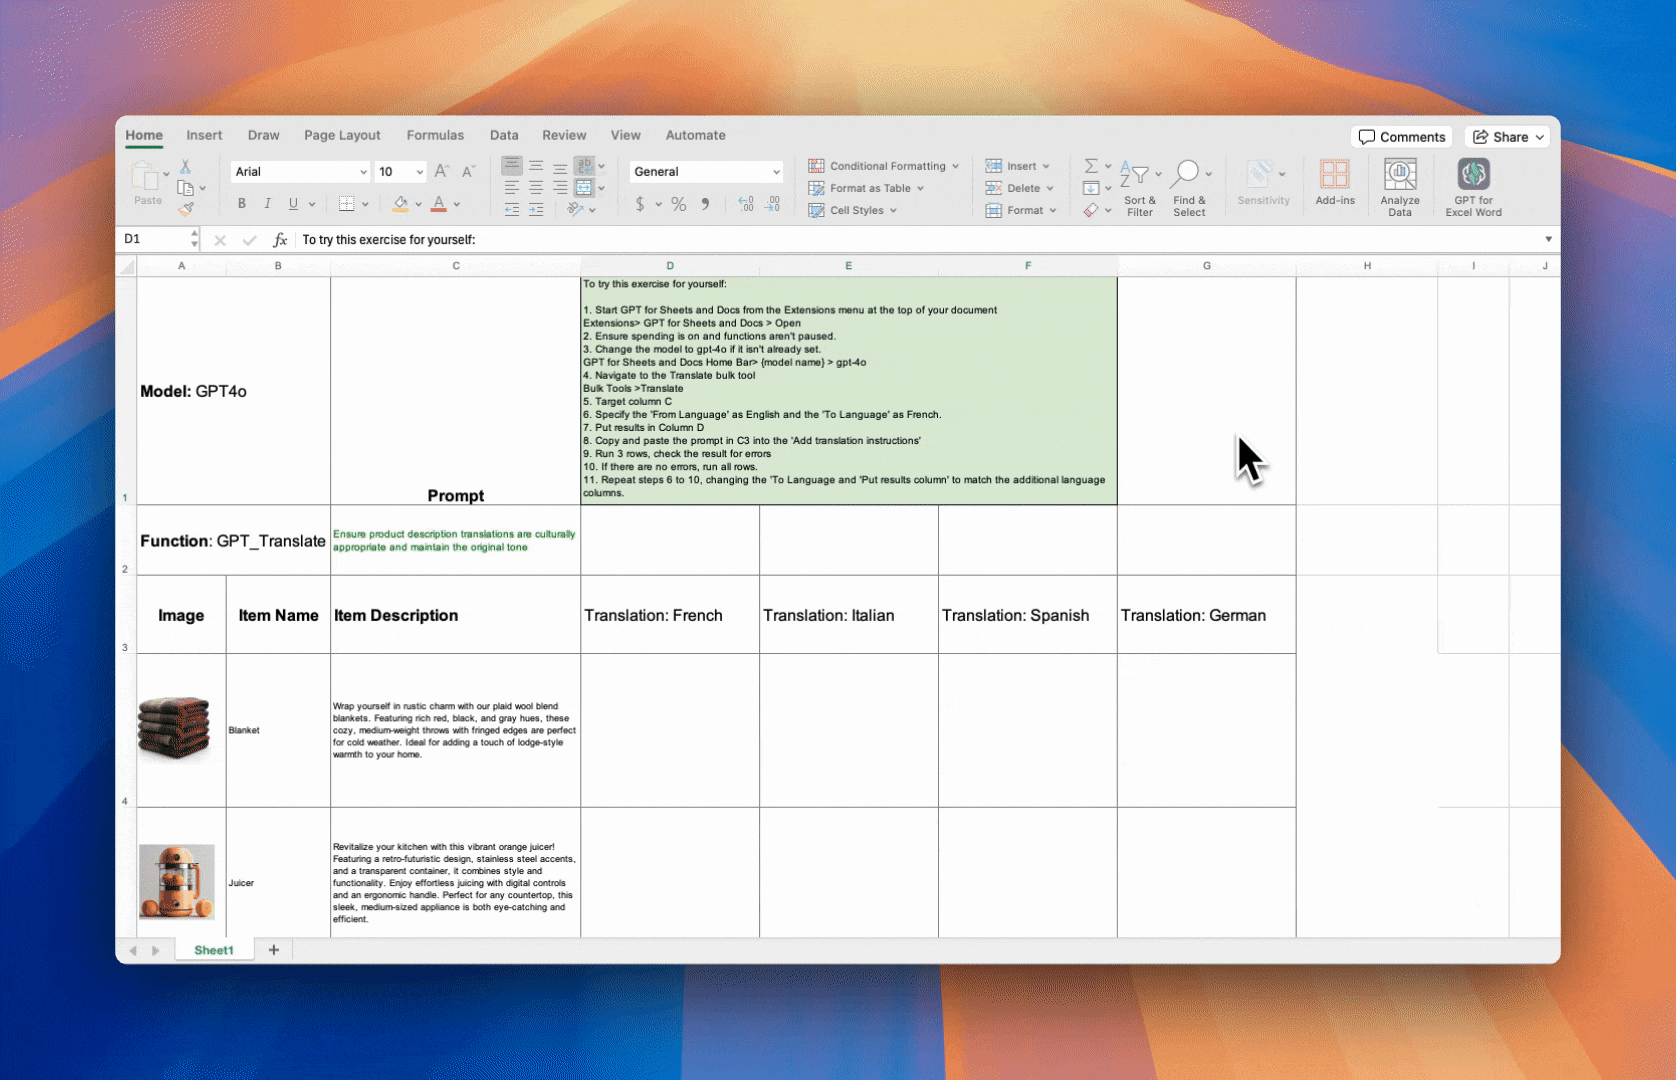Image resolution: width=1676 pixels, height=1080 pixels.
Task: Launch GPT for Excel Word
Action: pos(1473,187)
